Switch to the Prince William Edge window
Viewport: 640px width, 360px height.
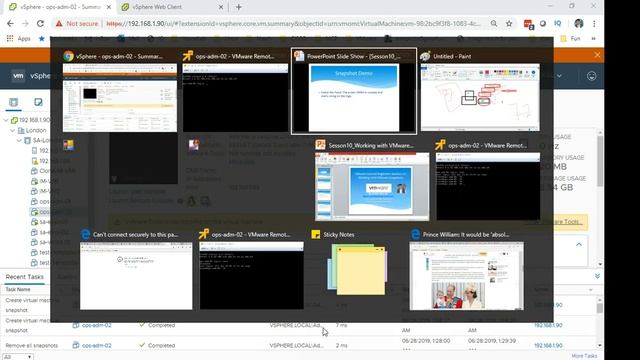[467, 276]
